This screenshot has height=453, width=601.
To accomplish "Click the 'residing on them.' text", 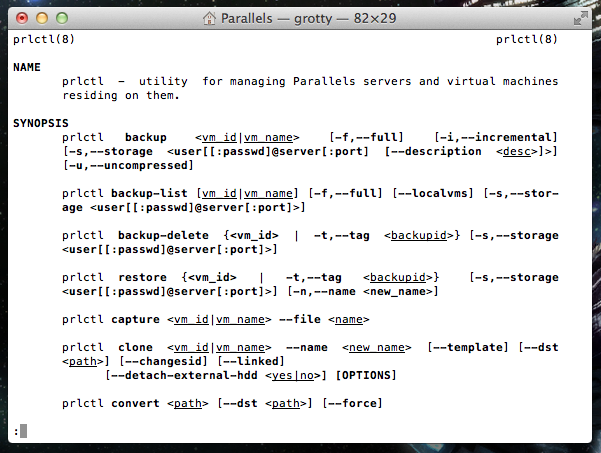I will [121, 95].
